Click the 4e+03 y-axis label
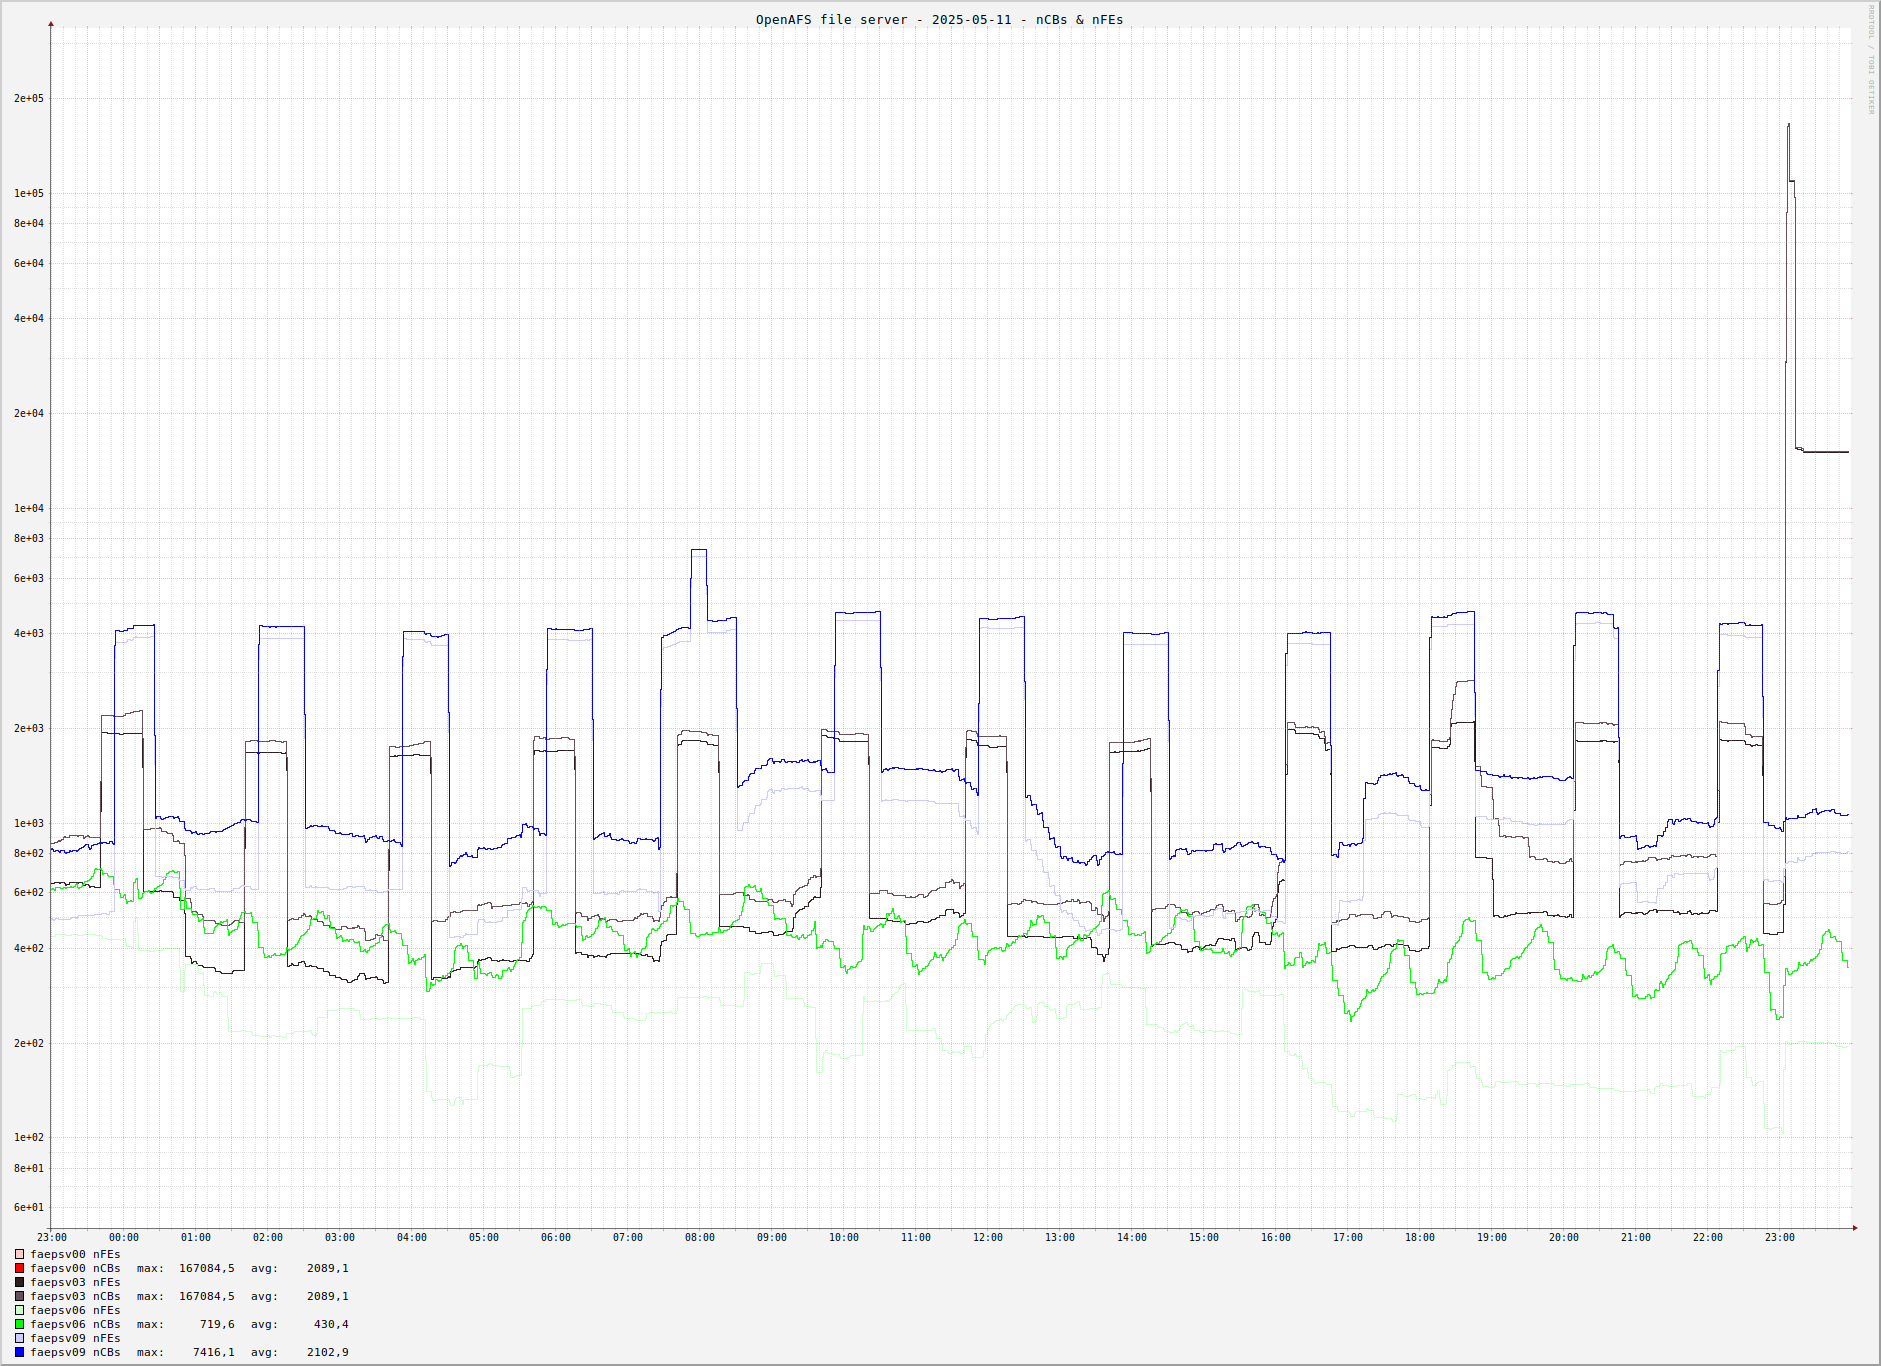 tap(29, 634)
